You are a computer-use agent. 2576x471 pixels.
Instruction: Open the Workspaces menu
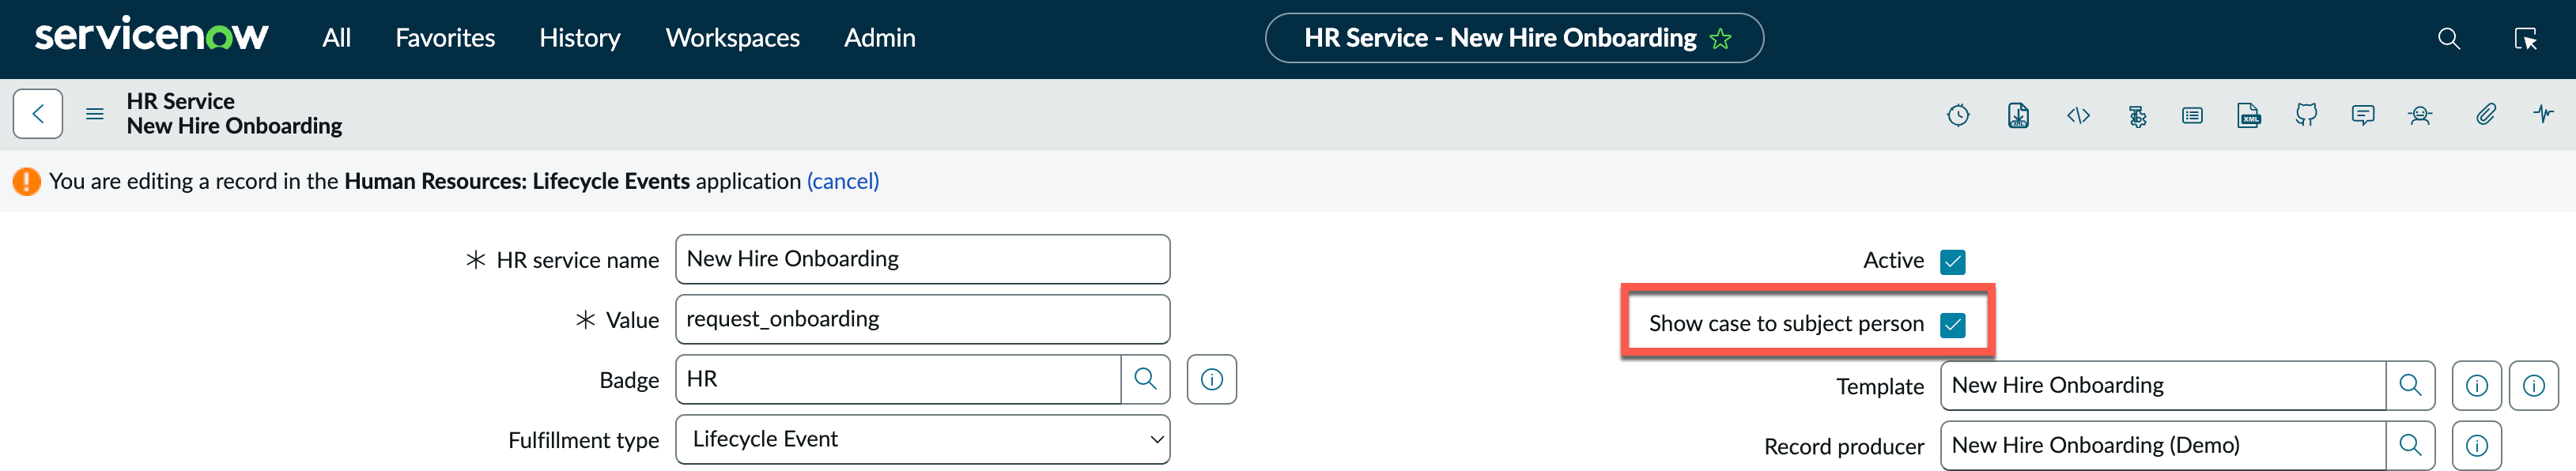coord(733,38)
